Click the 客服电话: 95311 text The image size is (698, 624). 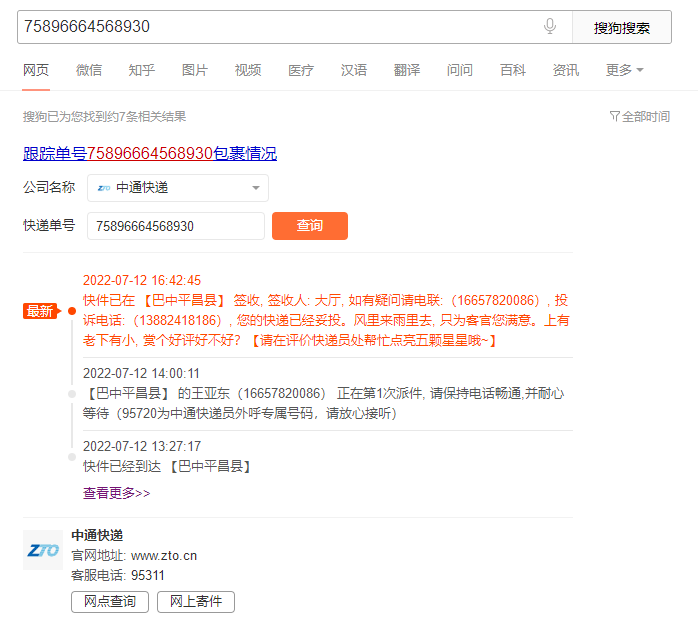[x=118, y=575]
